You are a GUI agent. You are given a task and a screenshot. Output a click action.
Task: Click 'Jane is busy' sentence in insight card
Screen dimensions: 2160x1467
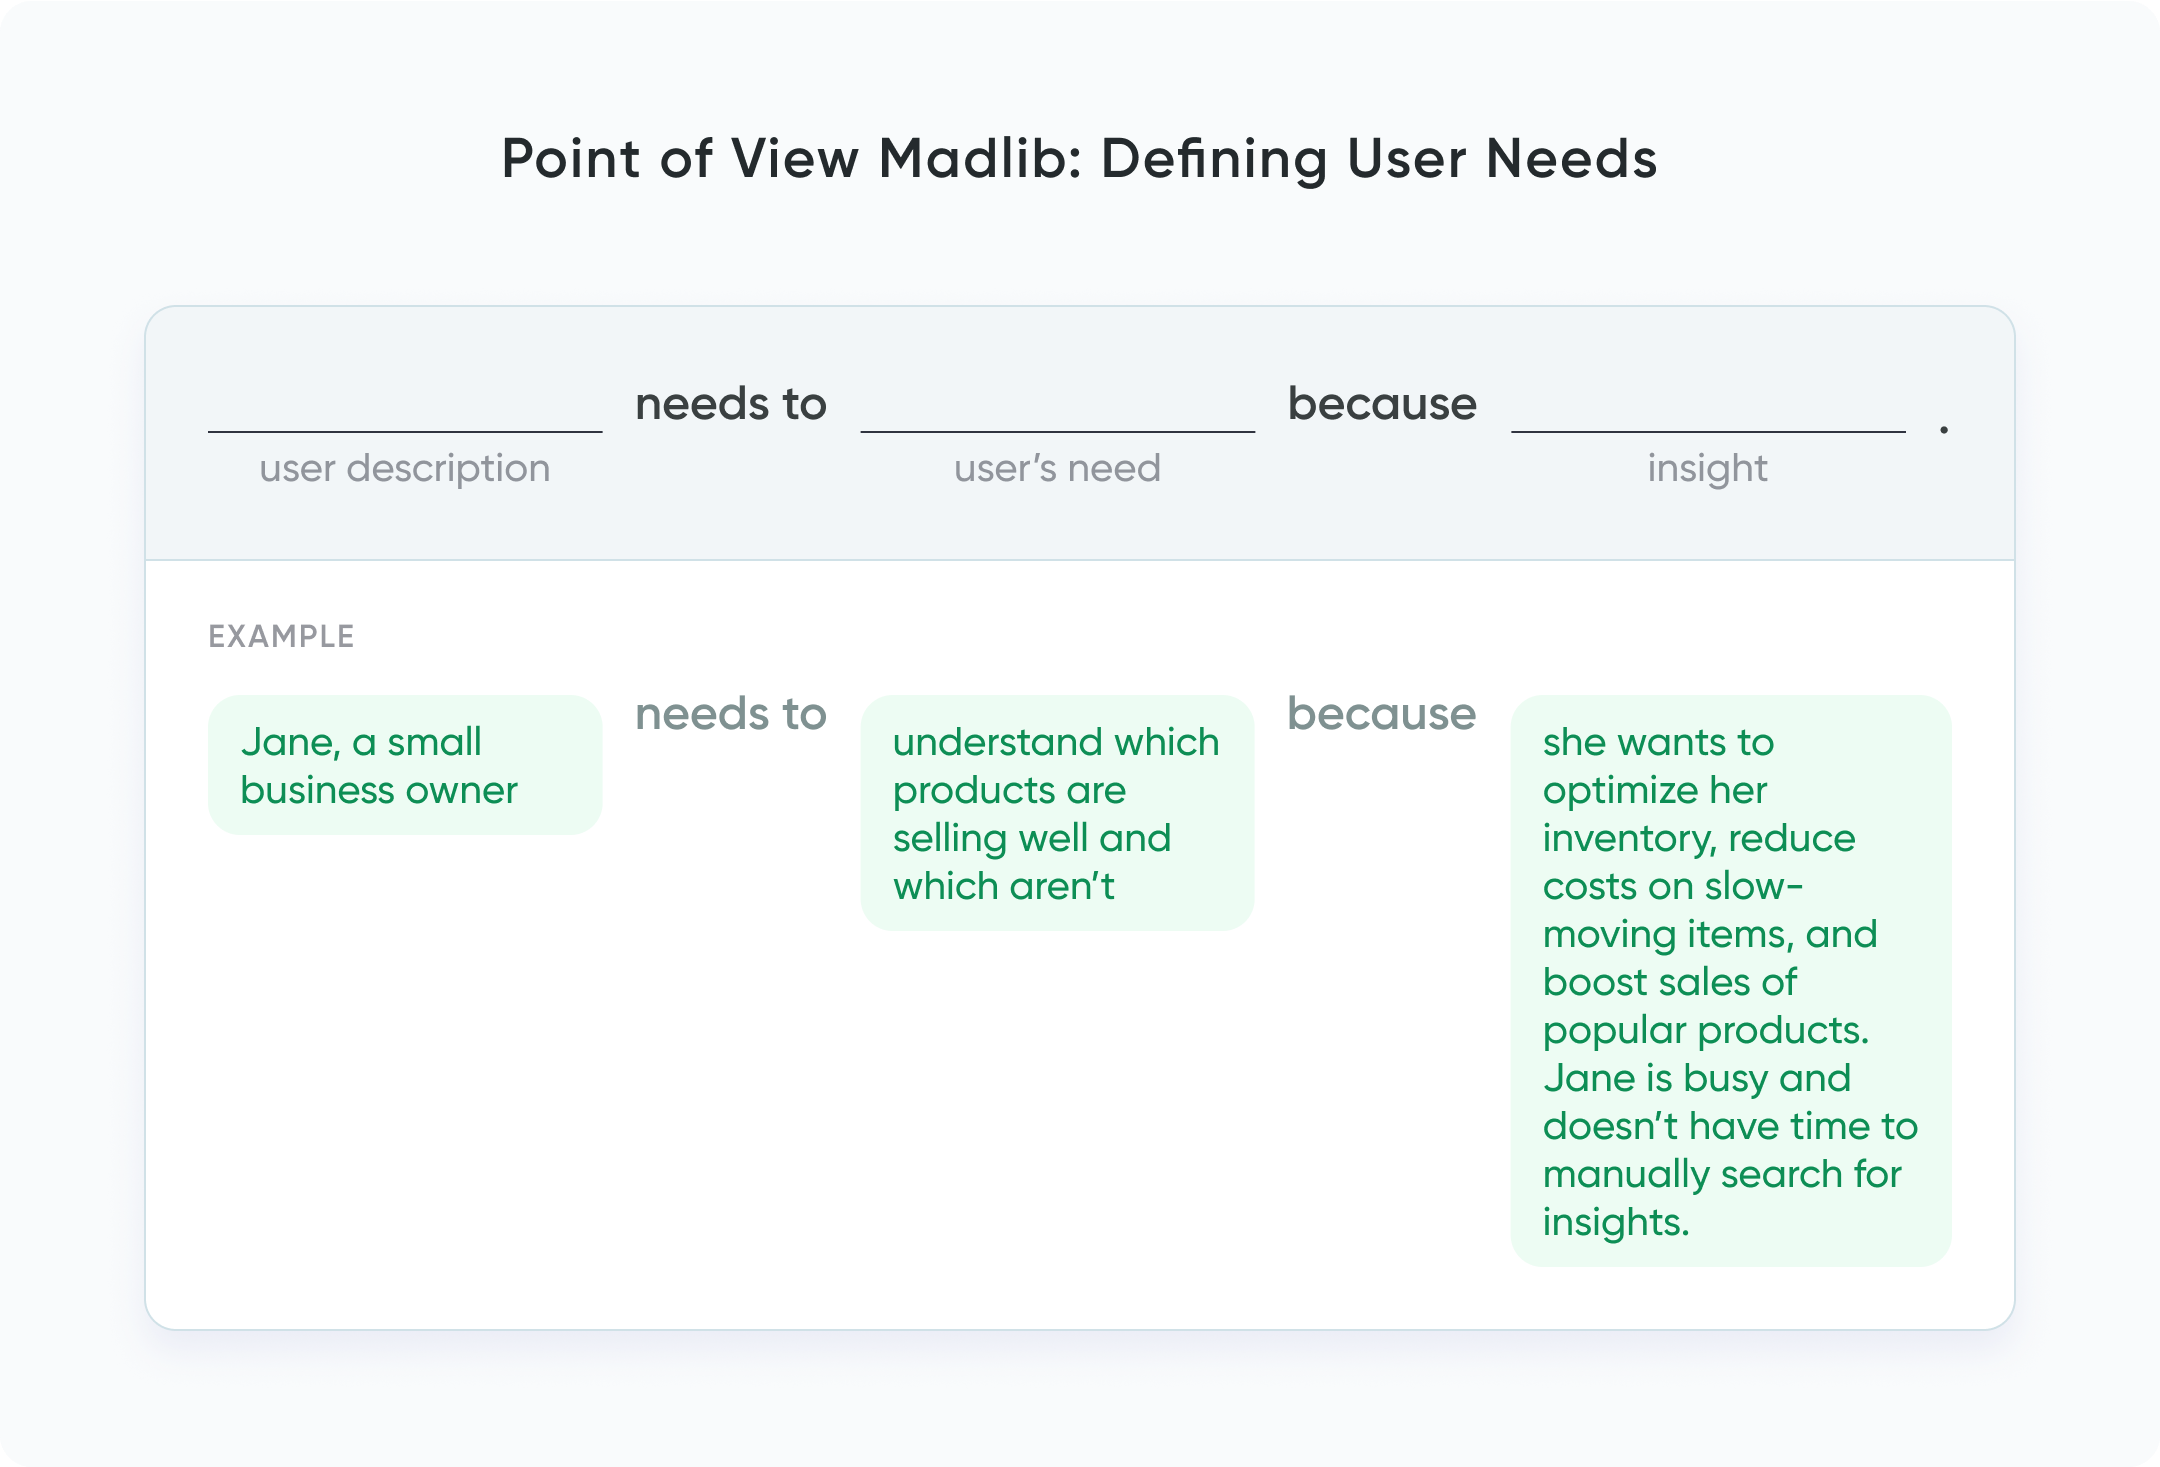pyautogui.click(x=1731, y=1150)
